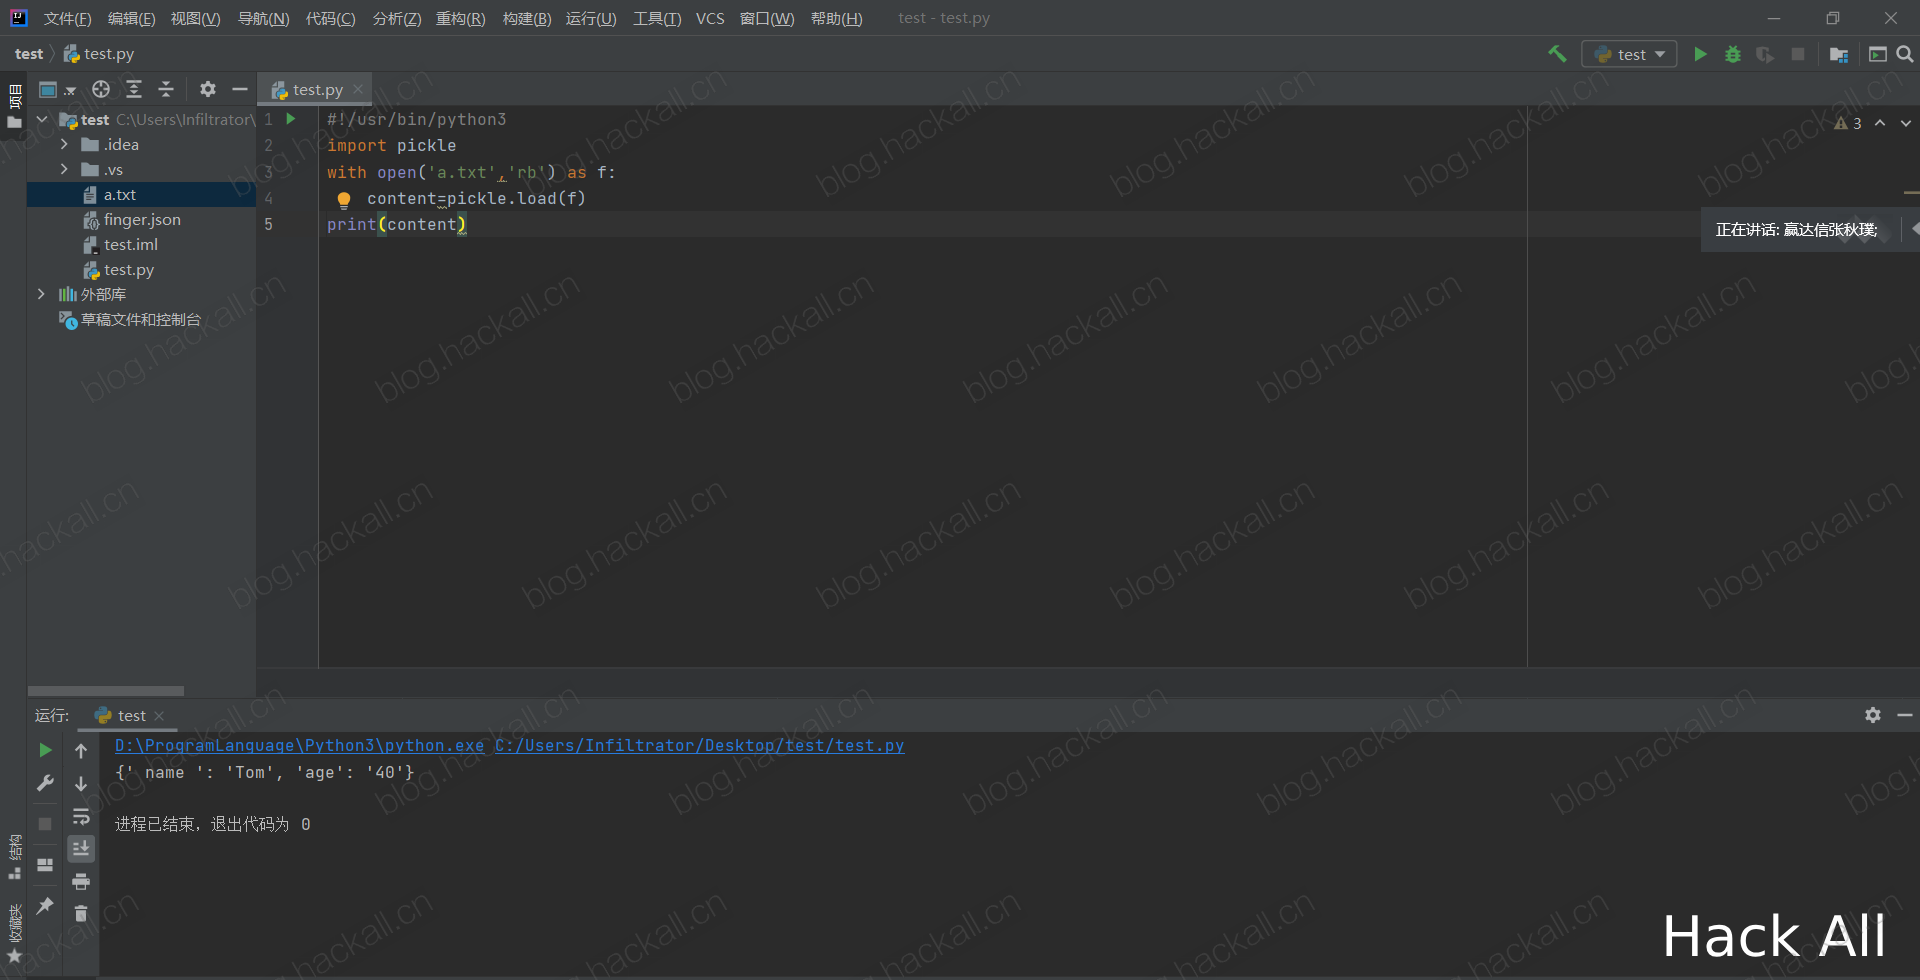Screen dimensions: 1920x980
Task: Select a.txt in project tree
Action: (141, 195)
